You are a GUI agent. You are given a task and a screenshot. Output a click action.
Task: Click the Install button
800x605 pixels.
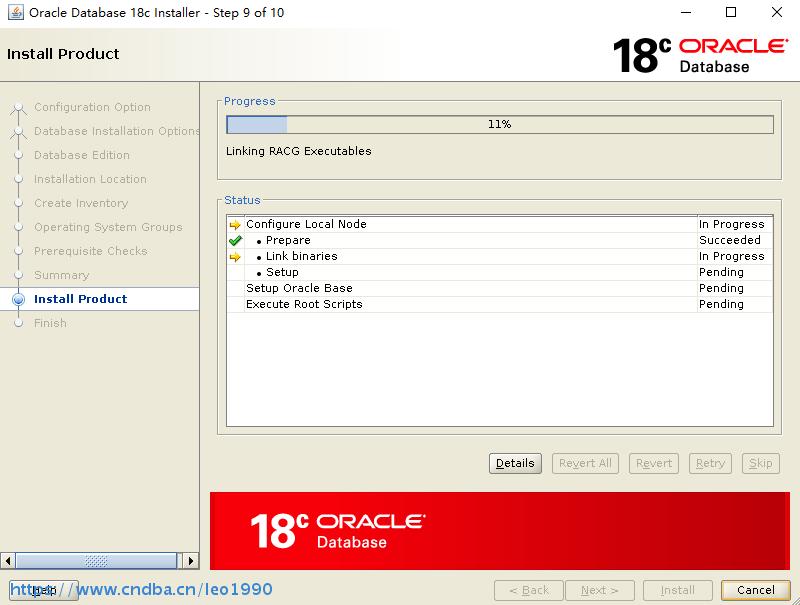(678, 590)
